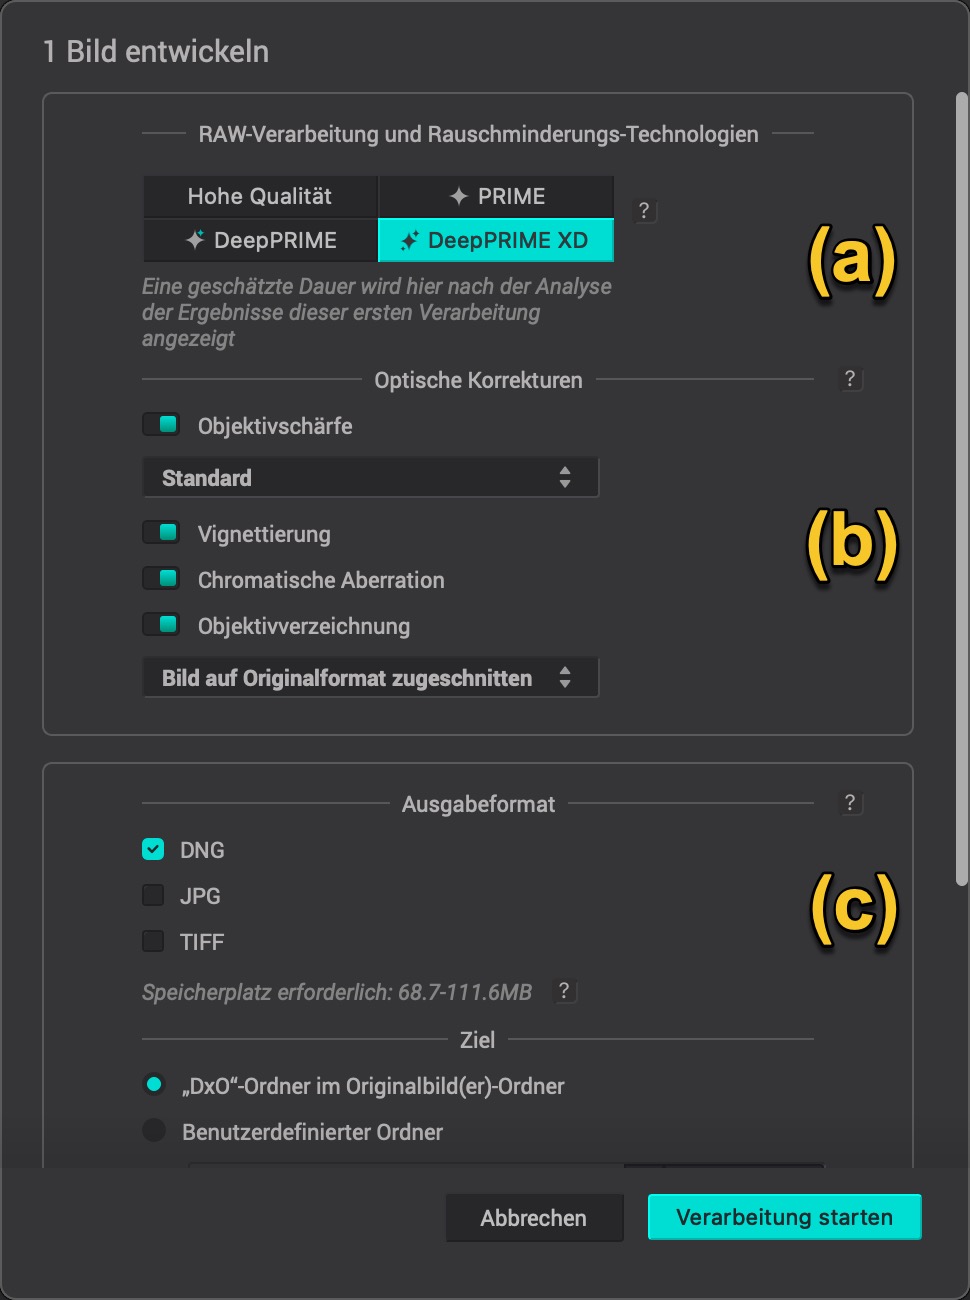The width and height of the screenshot is (970, 1300).
Task: Select Benutzerdefinierter Ordner radio button
Action: point(154,1131)
